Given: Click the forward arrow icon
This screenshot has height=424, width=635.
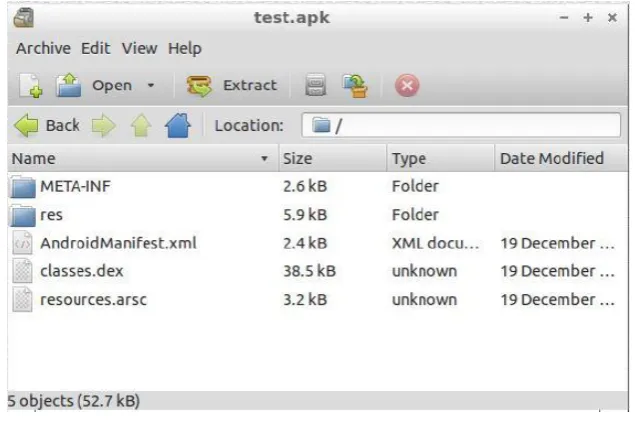Looking at the screenshot, I should tap(104, 126).
